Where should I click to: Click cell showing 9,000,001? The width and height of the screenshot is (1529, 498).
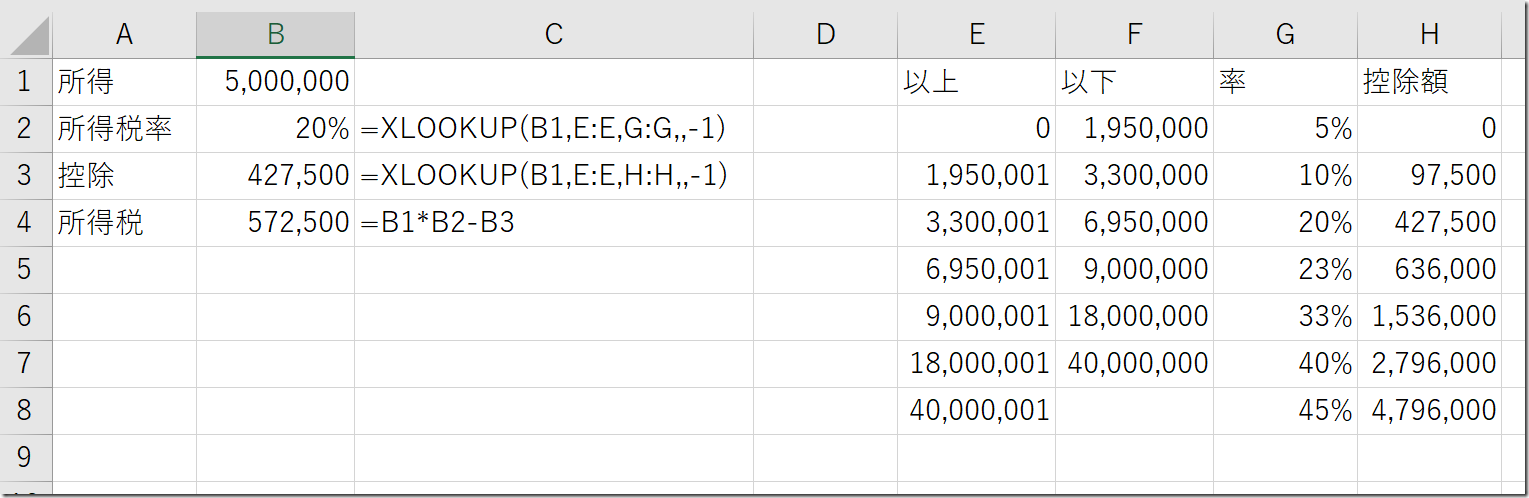click(976, 317)
